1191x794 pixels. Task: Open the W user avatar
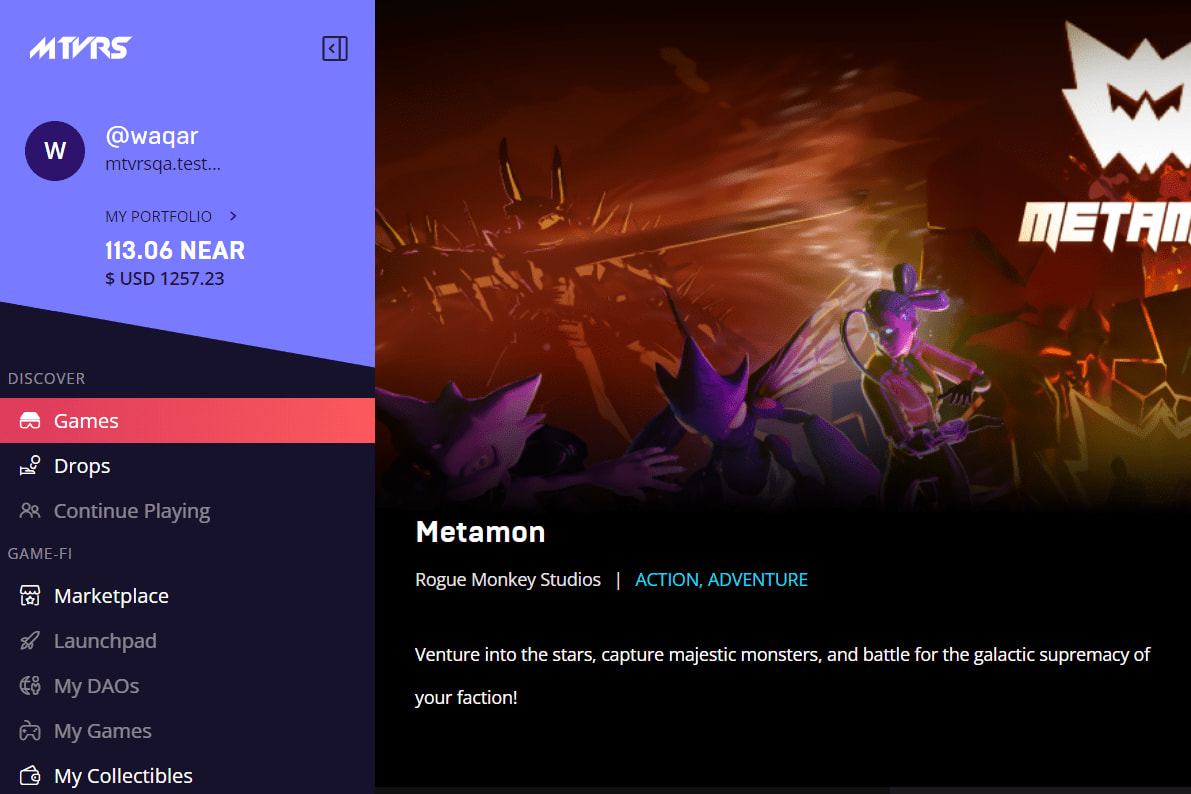click(x=55, y=150)
